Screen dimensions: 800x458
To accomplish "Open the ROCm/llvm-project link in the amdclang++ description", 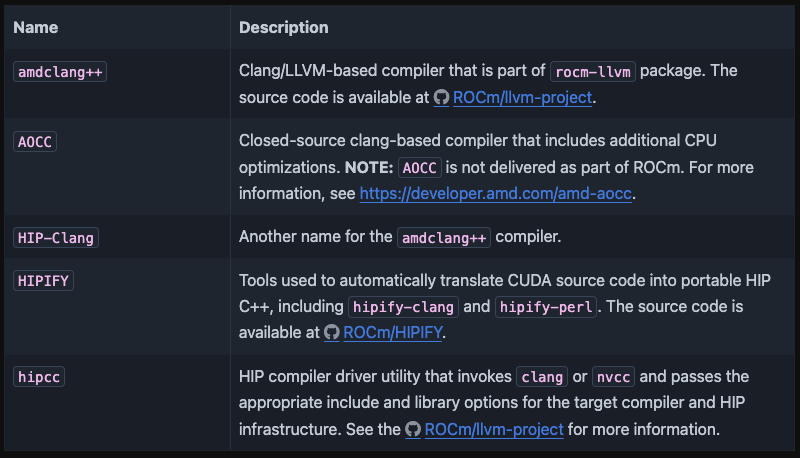I will (524, 98).
